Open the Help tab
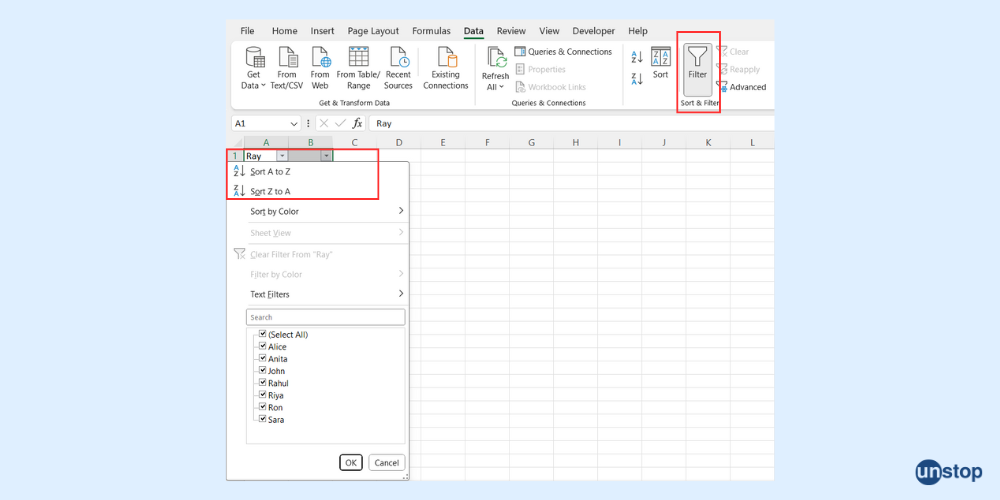This screenshot has width=1000, height=500. click(x=638, y=31)
